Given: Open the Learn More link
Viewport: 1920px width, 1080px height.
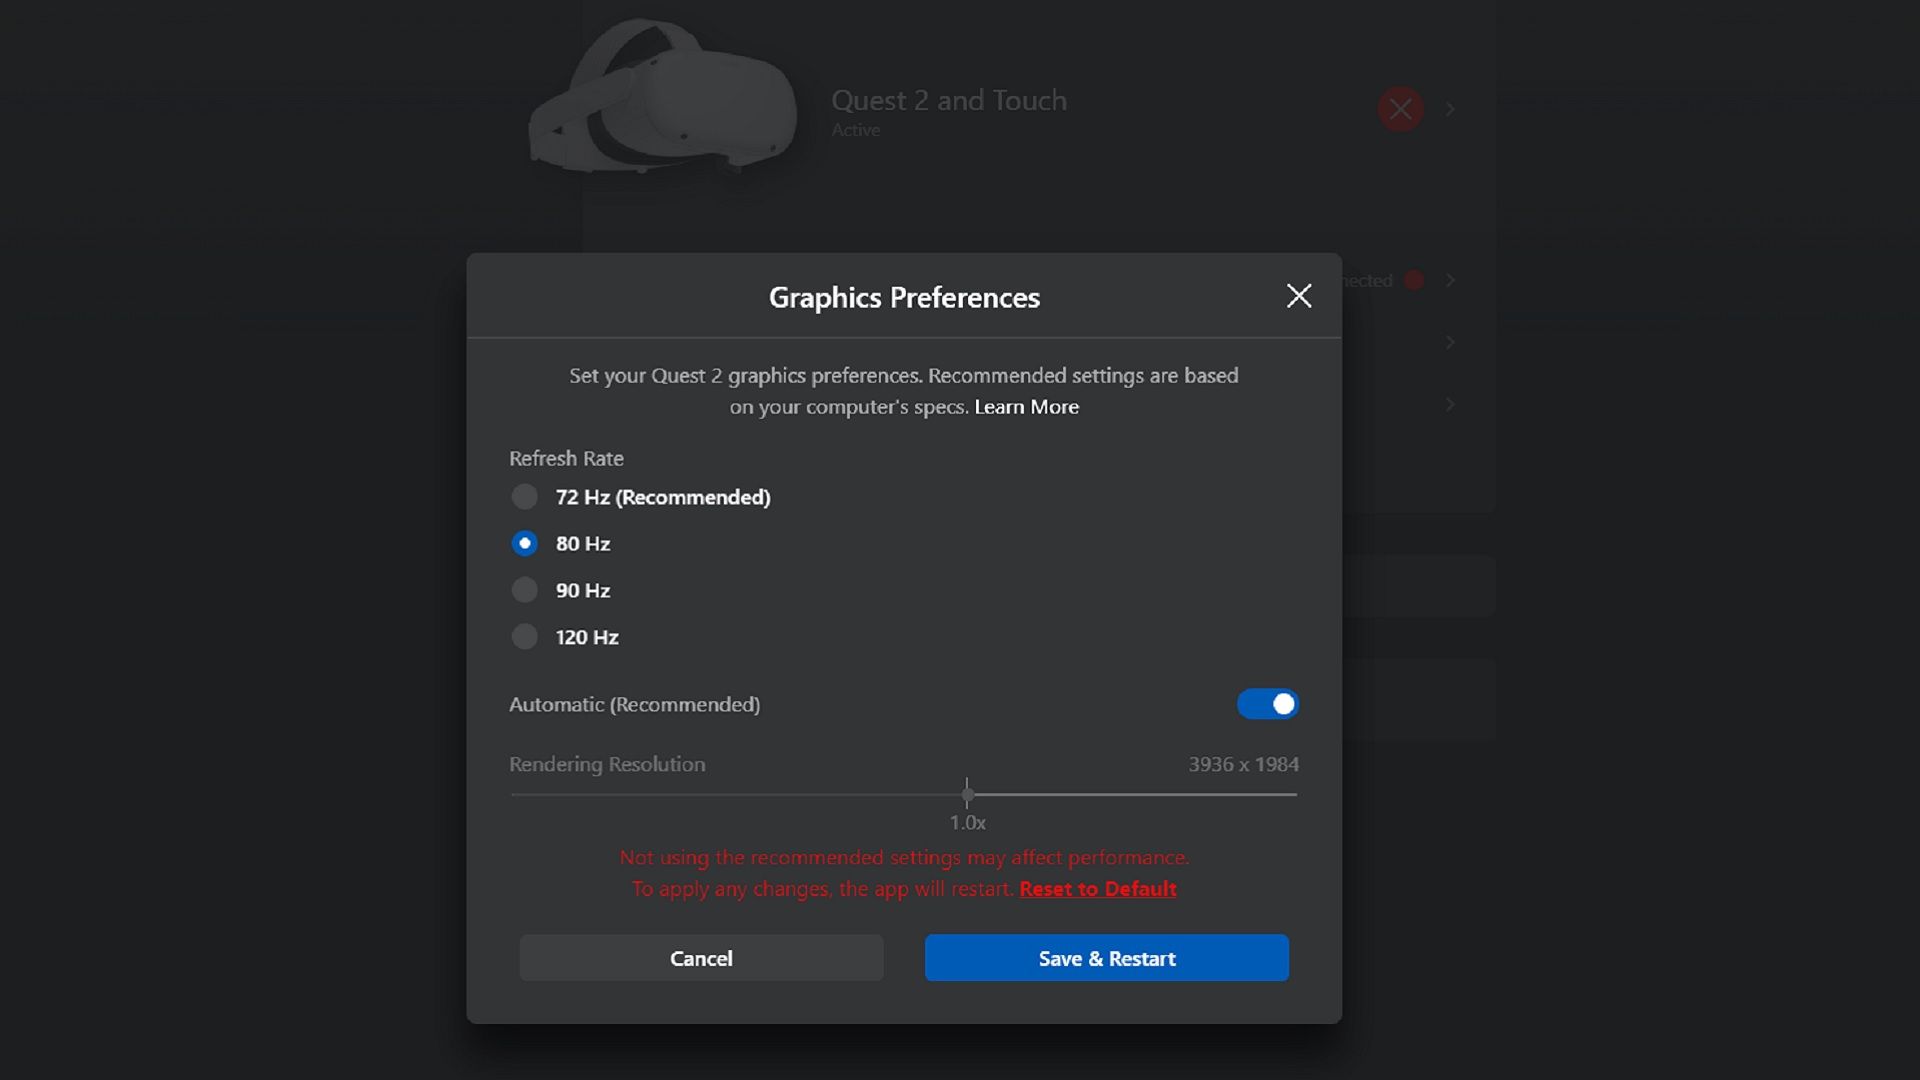Looking at the screenshot, I should tap(1026, 407).
